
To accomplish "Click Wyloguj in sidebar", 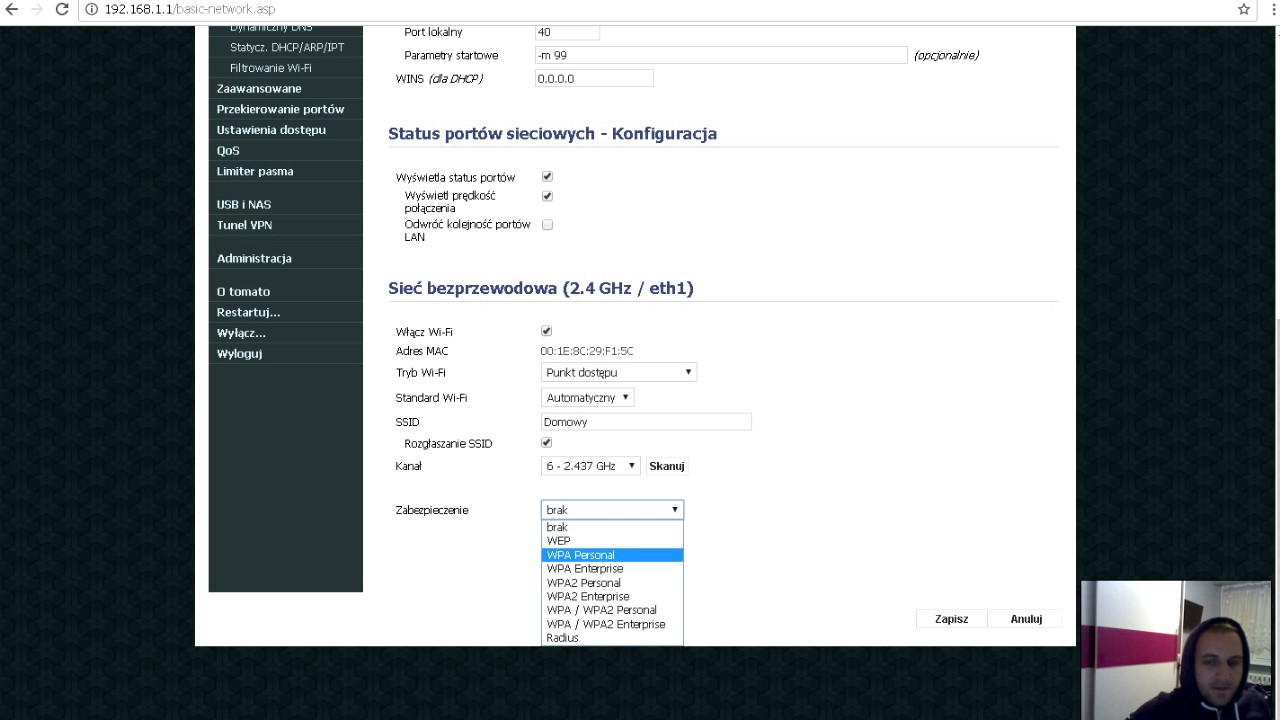I will (x=239, y=354).
